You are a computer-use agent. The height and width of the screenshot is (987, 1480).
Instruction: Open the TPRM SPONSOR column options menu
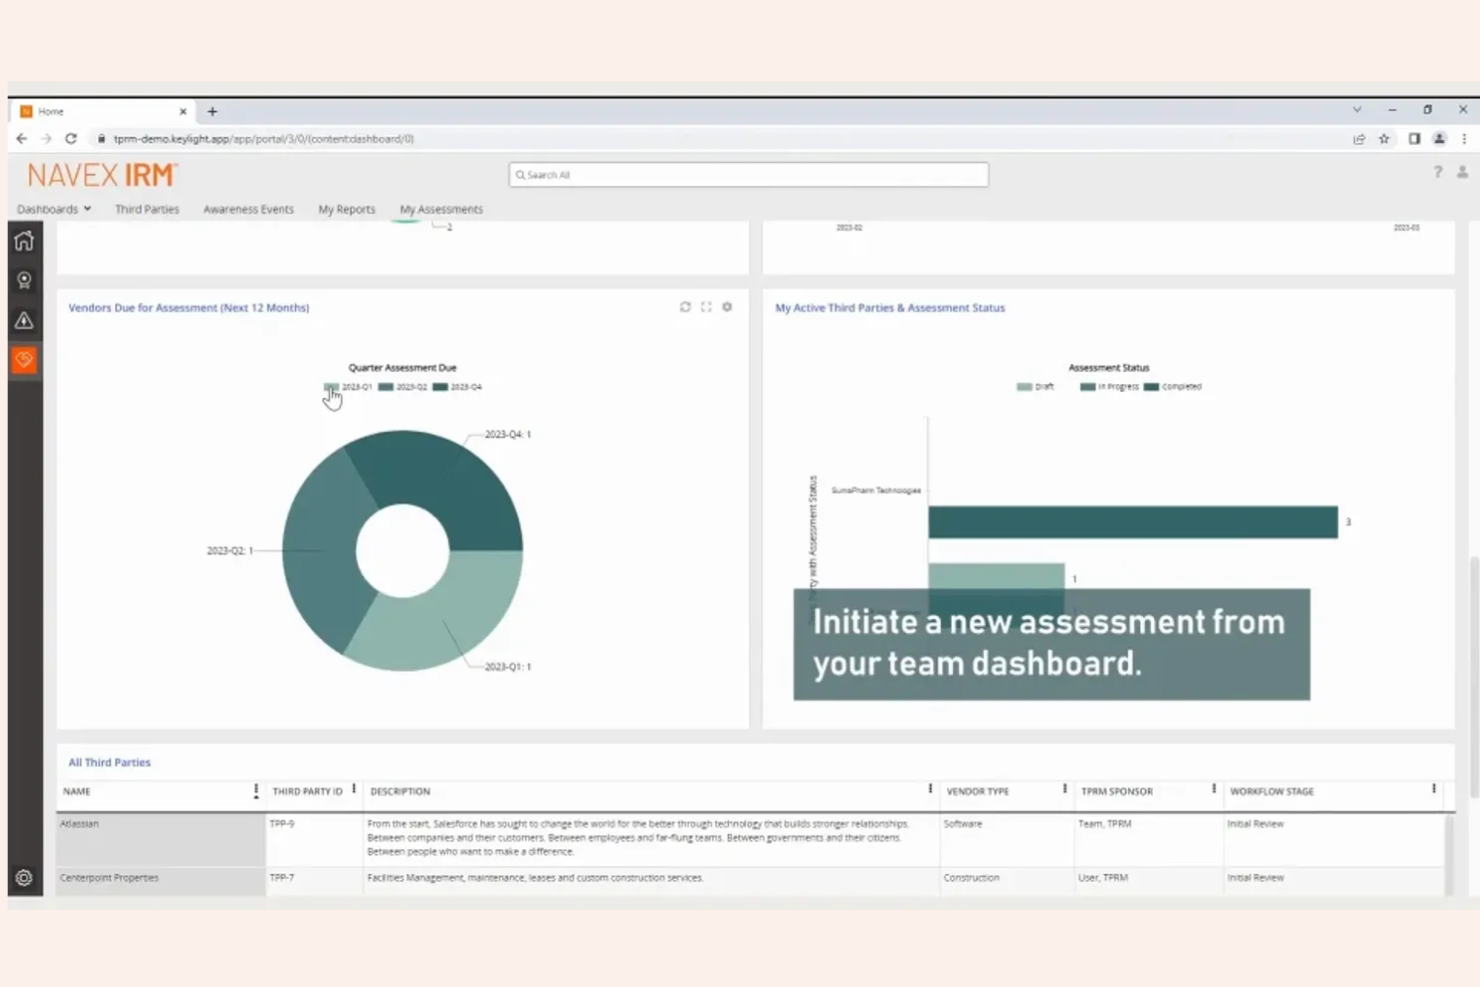pos(1214,789)
